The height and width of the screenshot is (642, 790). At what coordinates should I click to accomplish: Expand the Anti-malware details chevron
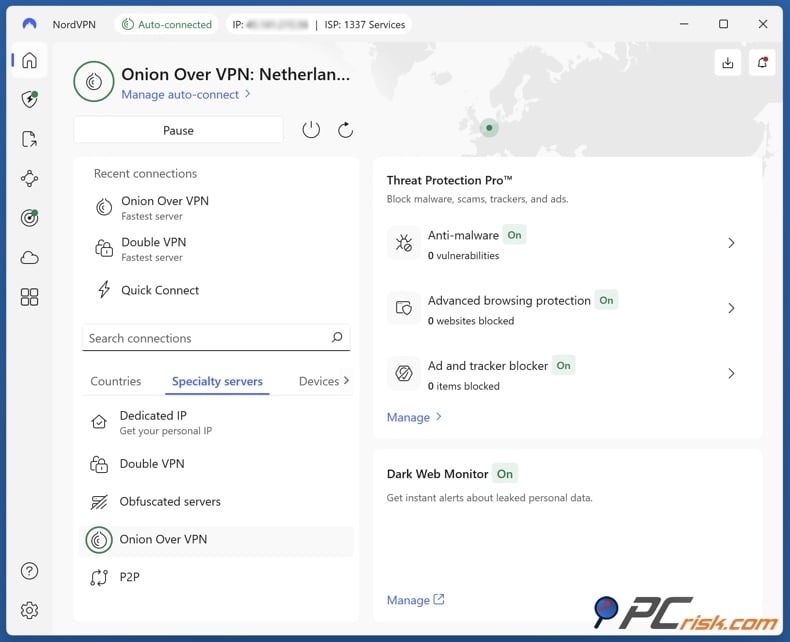point(731,243)
